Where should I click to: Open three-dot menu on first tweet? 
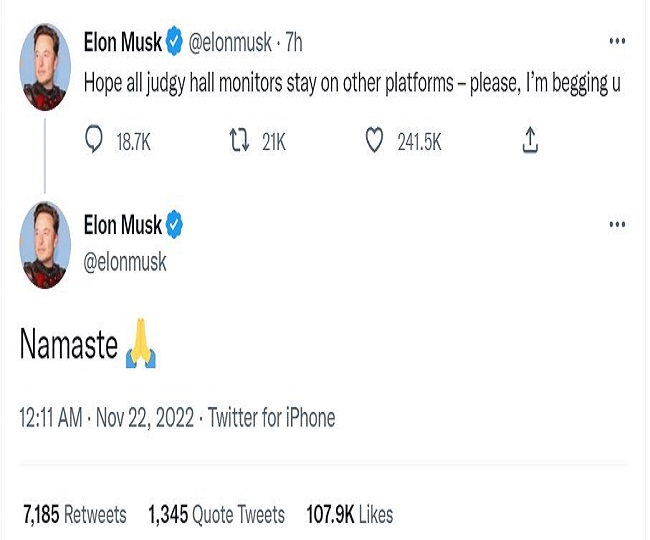[x=618, y=42]
